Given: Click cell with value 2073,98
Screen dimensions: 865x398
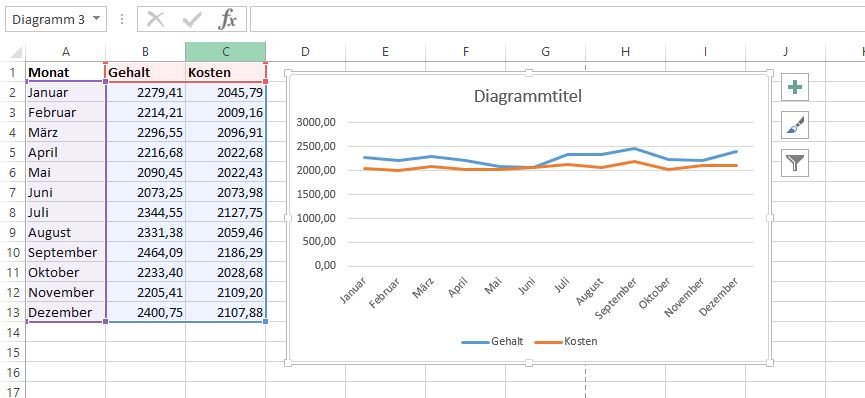Looking at the screenshot, I should [226, 192].
